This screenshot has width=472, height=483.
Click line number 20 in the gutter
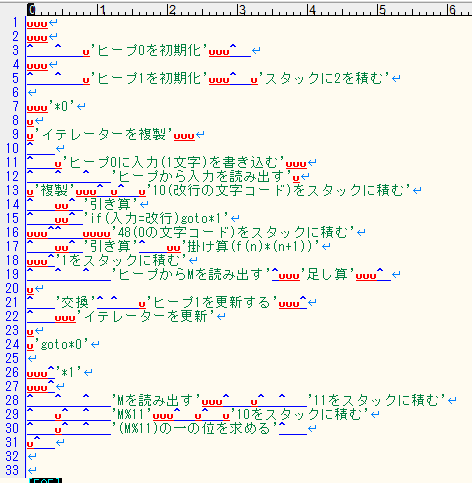[x=12, y=289]
